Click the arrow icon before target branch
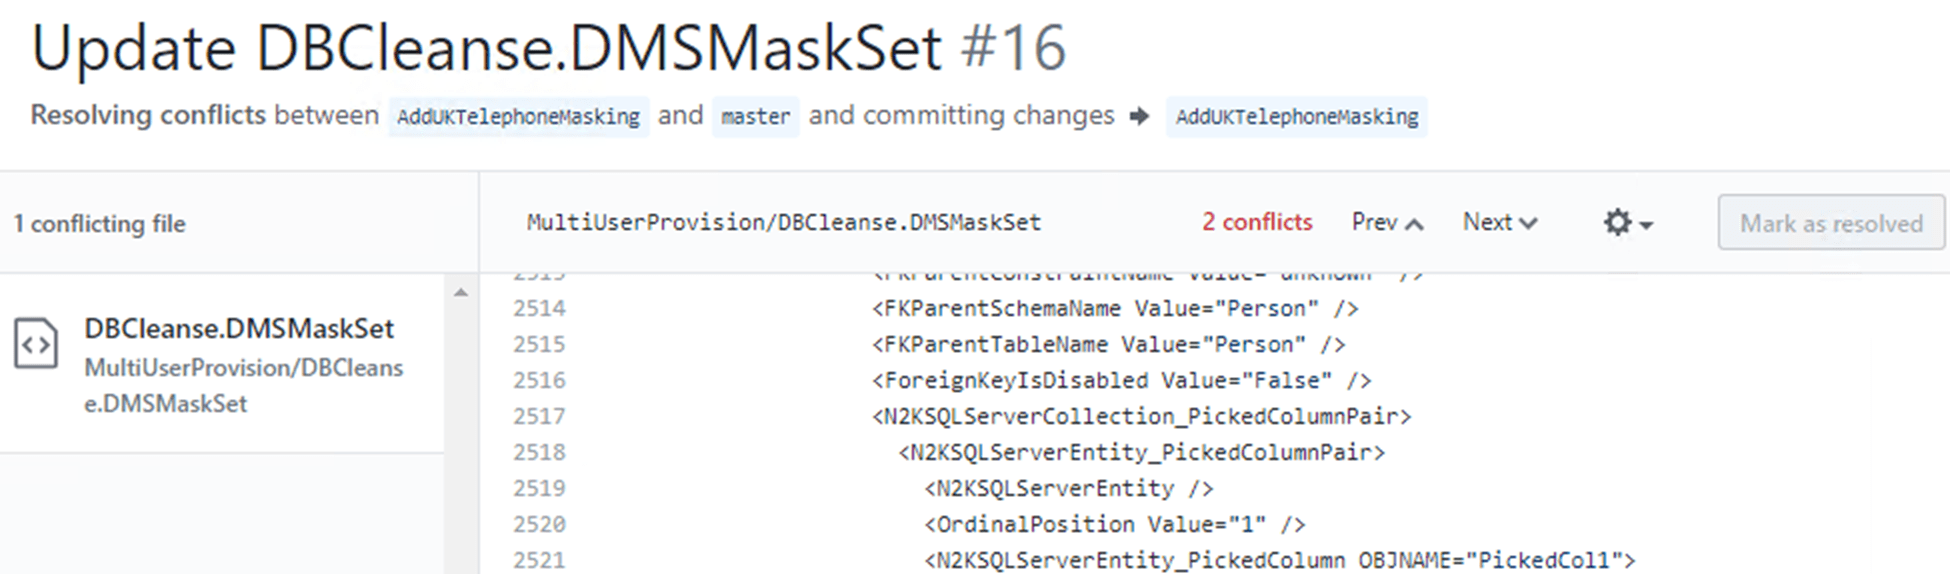Screen dimensions: 1950x574 point(1139,116)
